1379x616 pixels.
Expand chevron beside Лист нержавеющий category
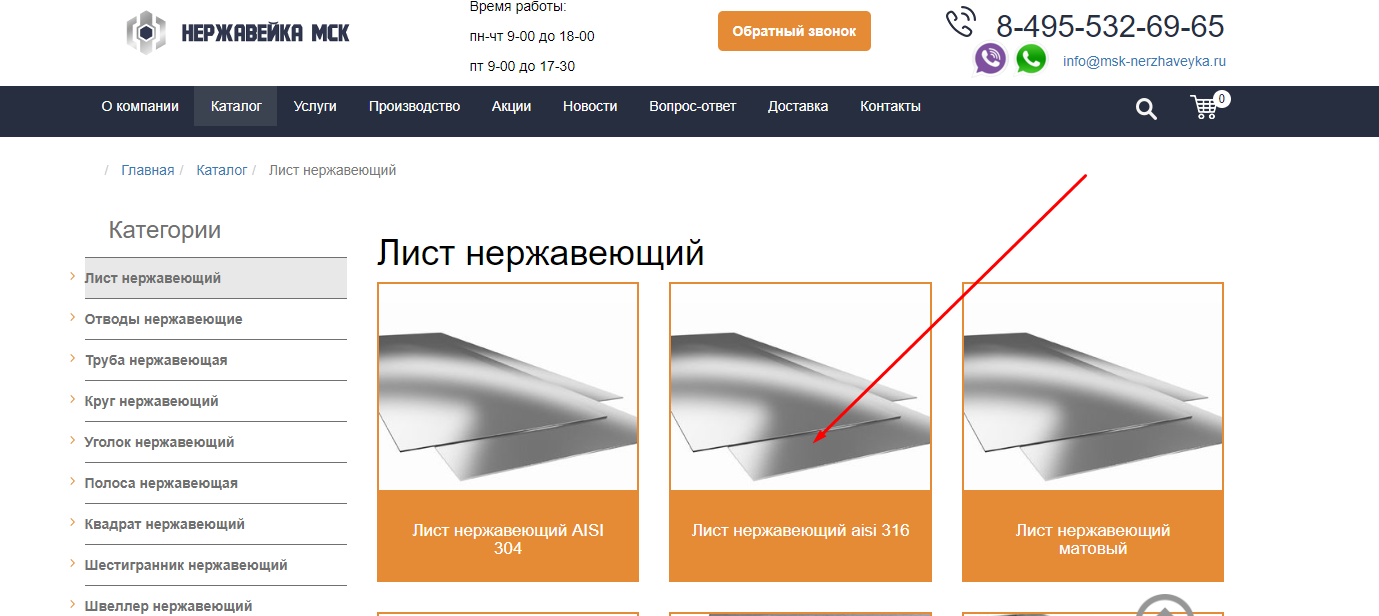tap(73, 276)
